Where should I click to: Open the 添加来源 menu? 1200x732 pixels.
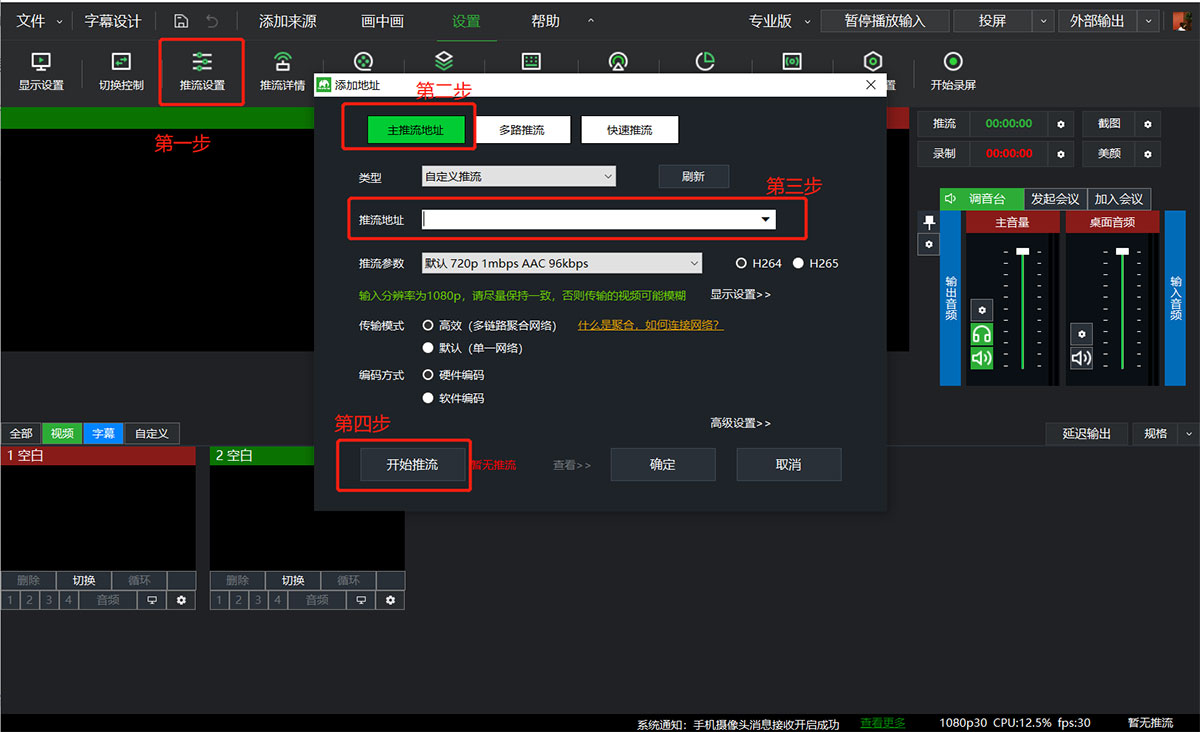pos(287,21)
